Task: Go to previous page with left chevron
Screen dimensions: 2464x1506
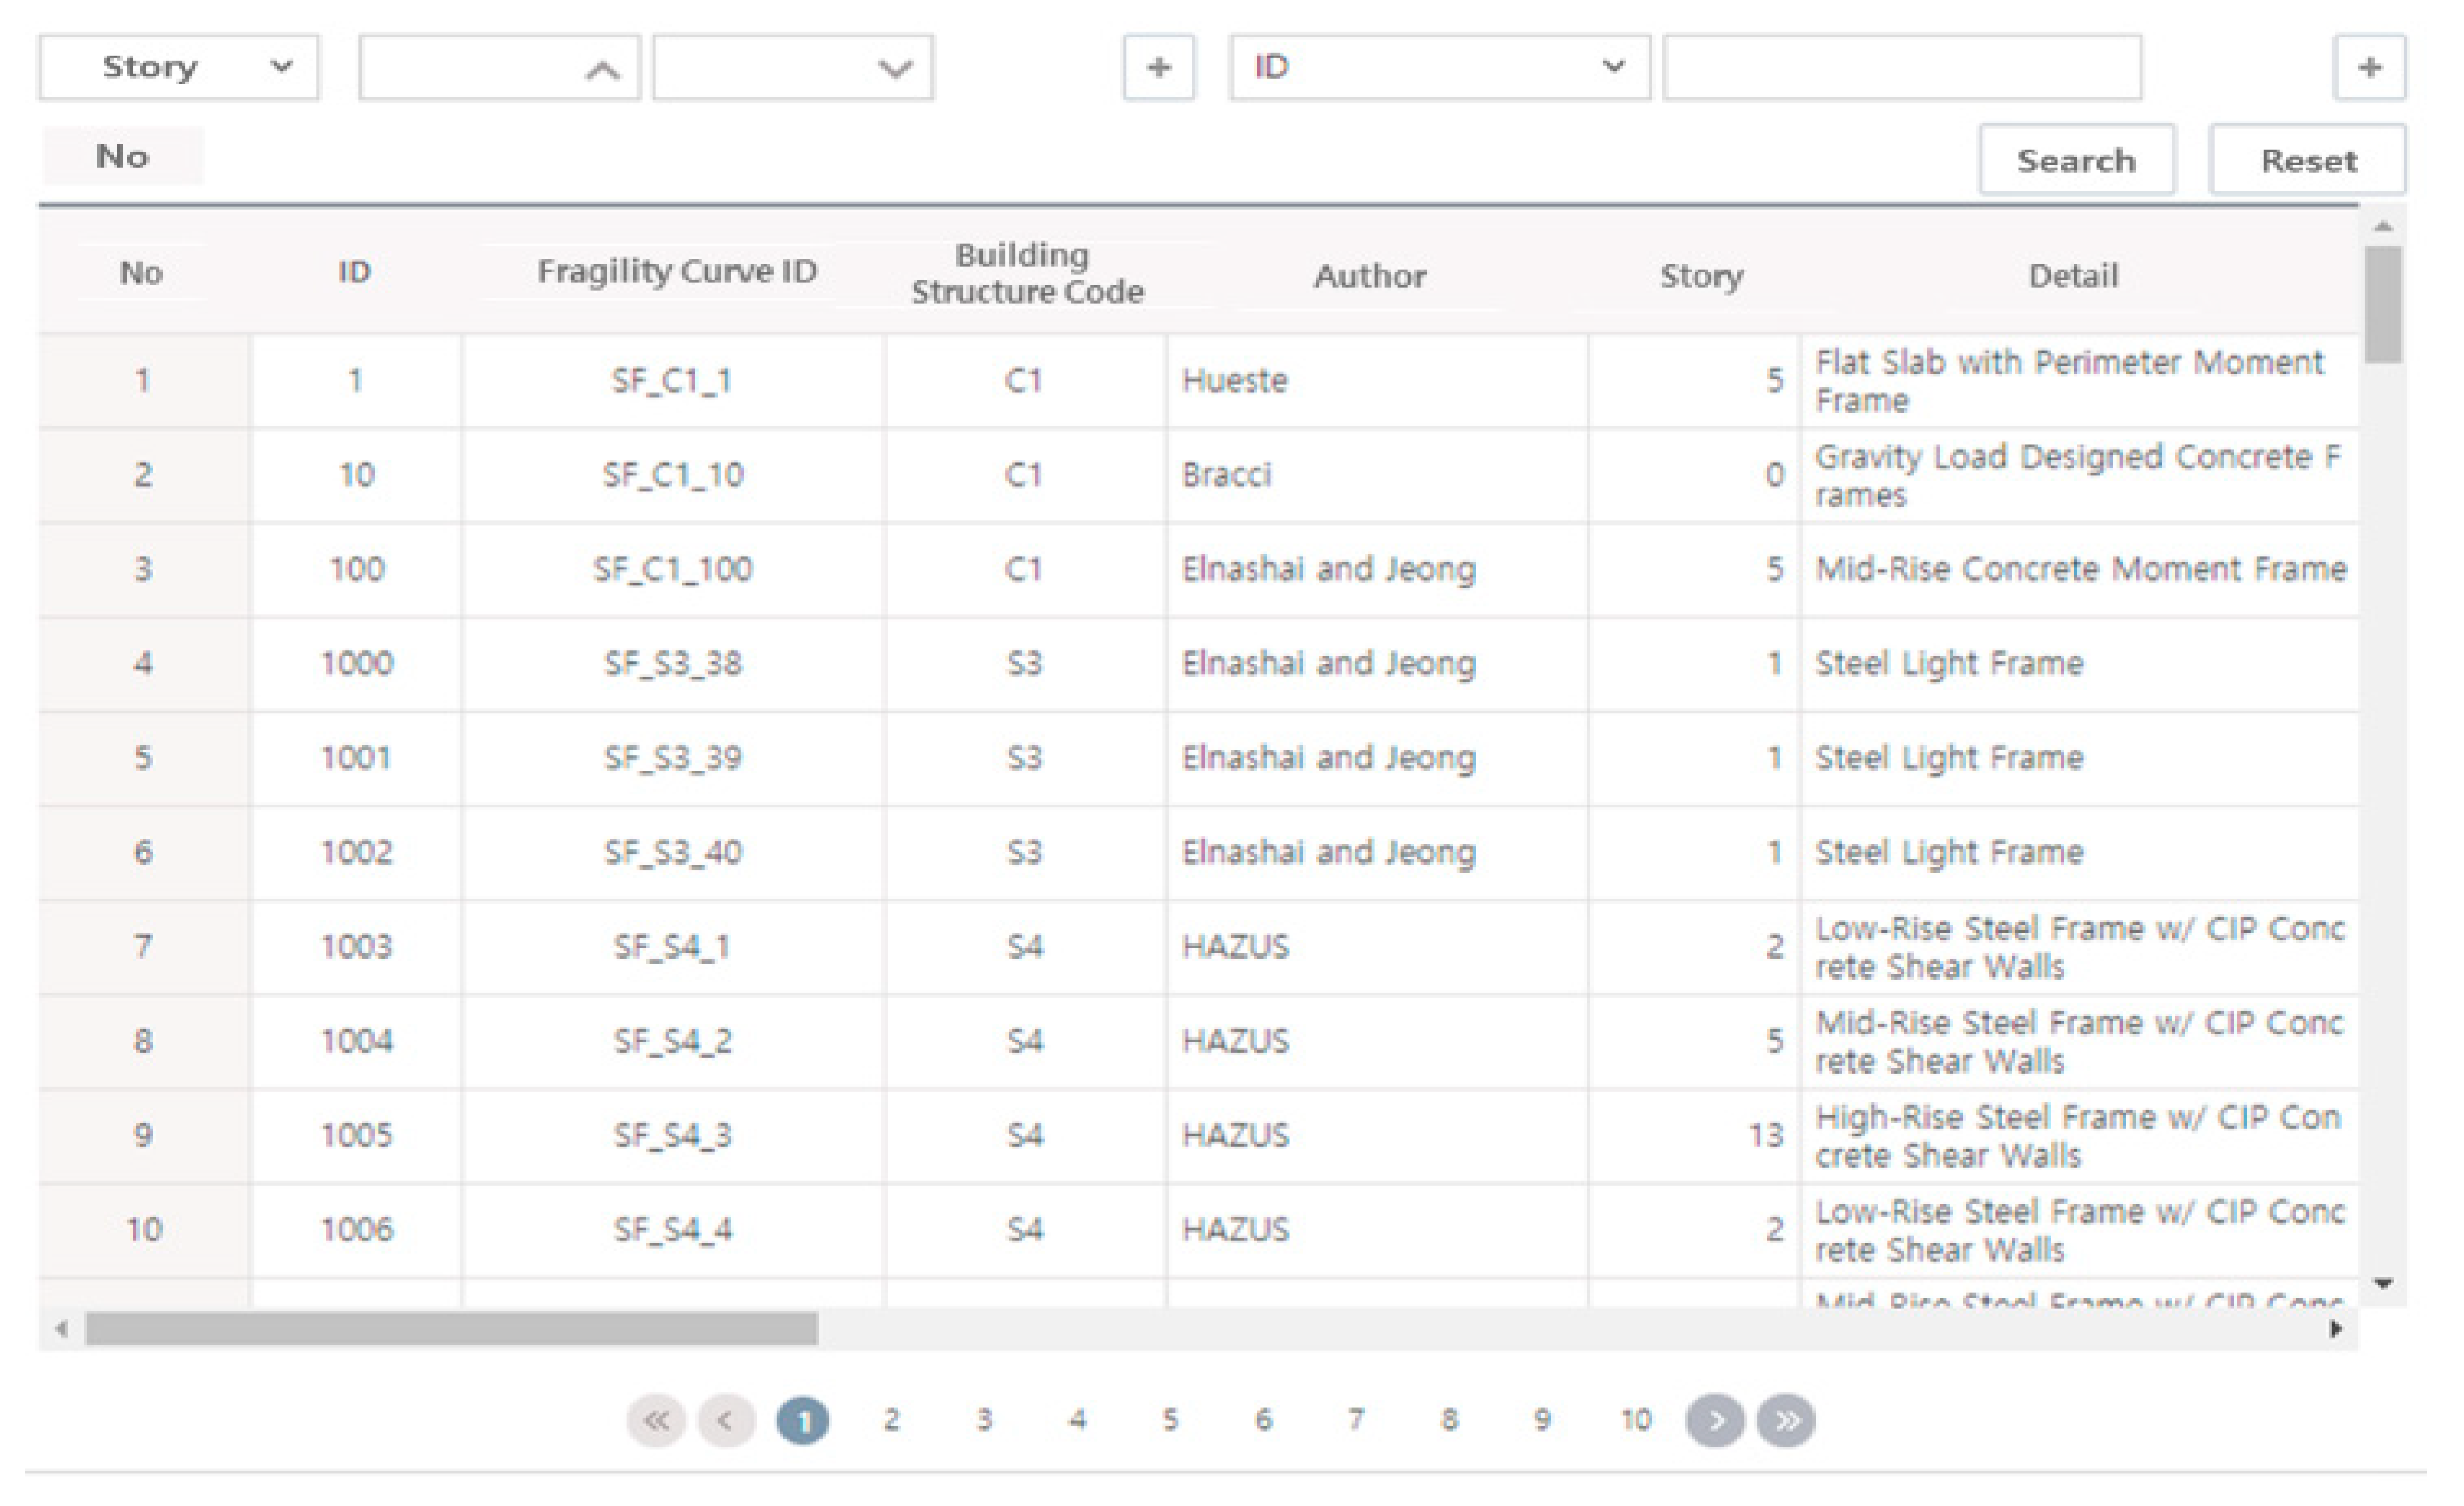Action: [727, 1420]
